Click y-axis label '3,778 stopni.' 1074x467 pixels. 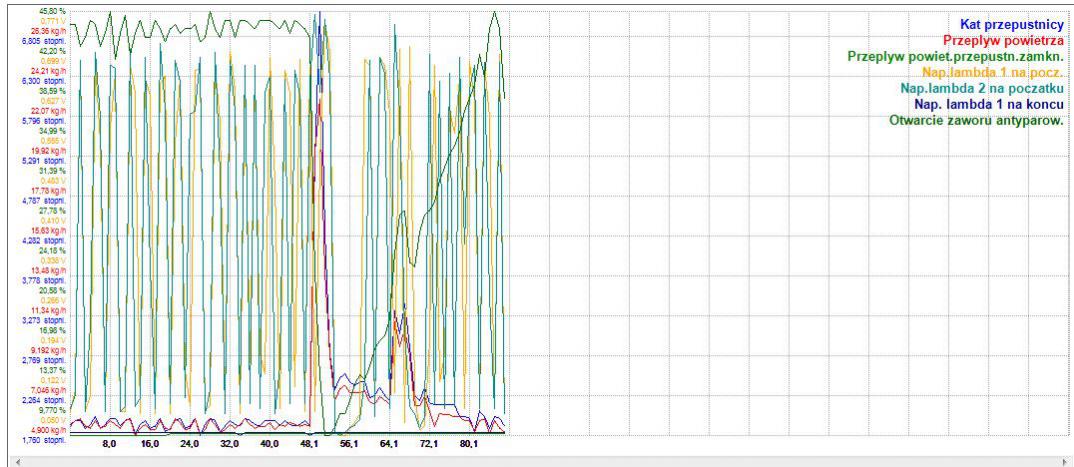click(44, 280)
